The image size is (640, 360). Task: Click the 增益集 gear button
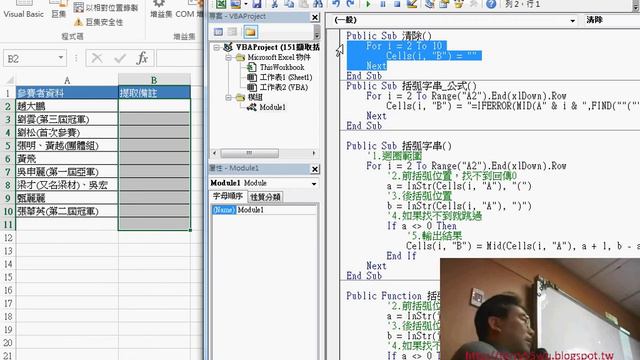(161, 10)
